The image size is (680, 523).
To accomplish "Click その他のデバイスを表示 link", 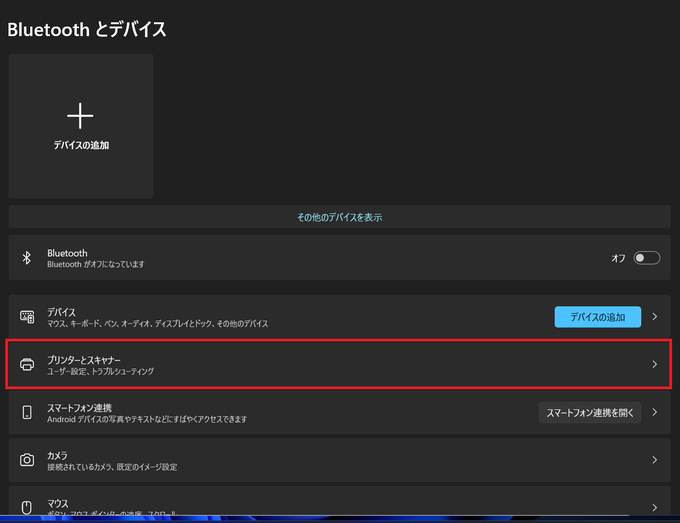I will point(340,217).
